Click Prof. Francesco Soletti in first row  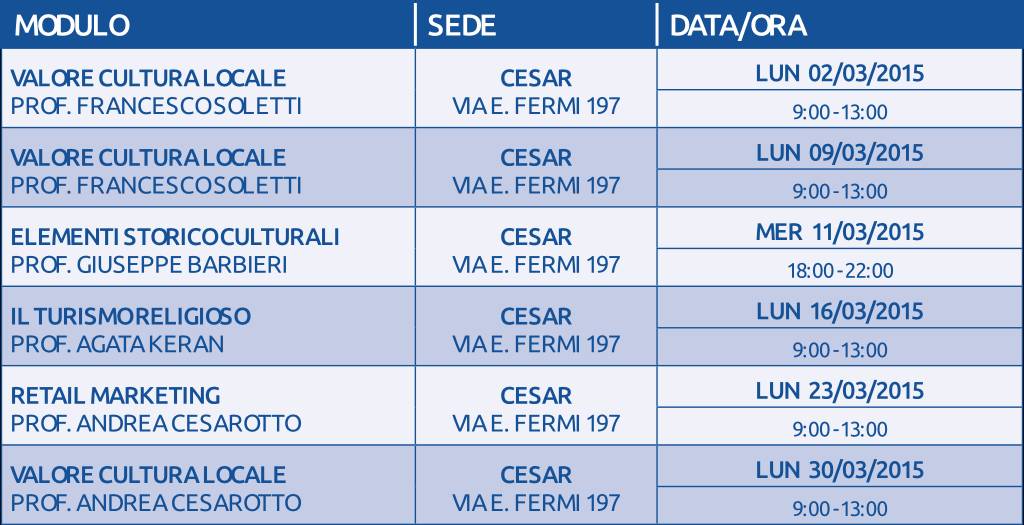pos(156,106)
